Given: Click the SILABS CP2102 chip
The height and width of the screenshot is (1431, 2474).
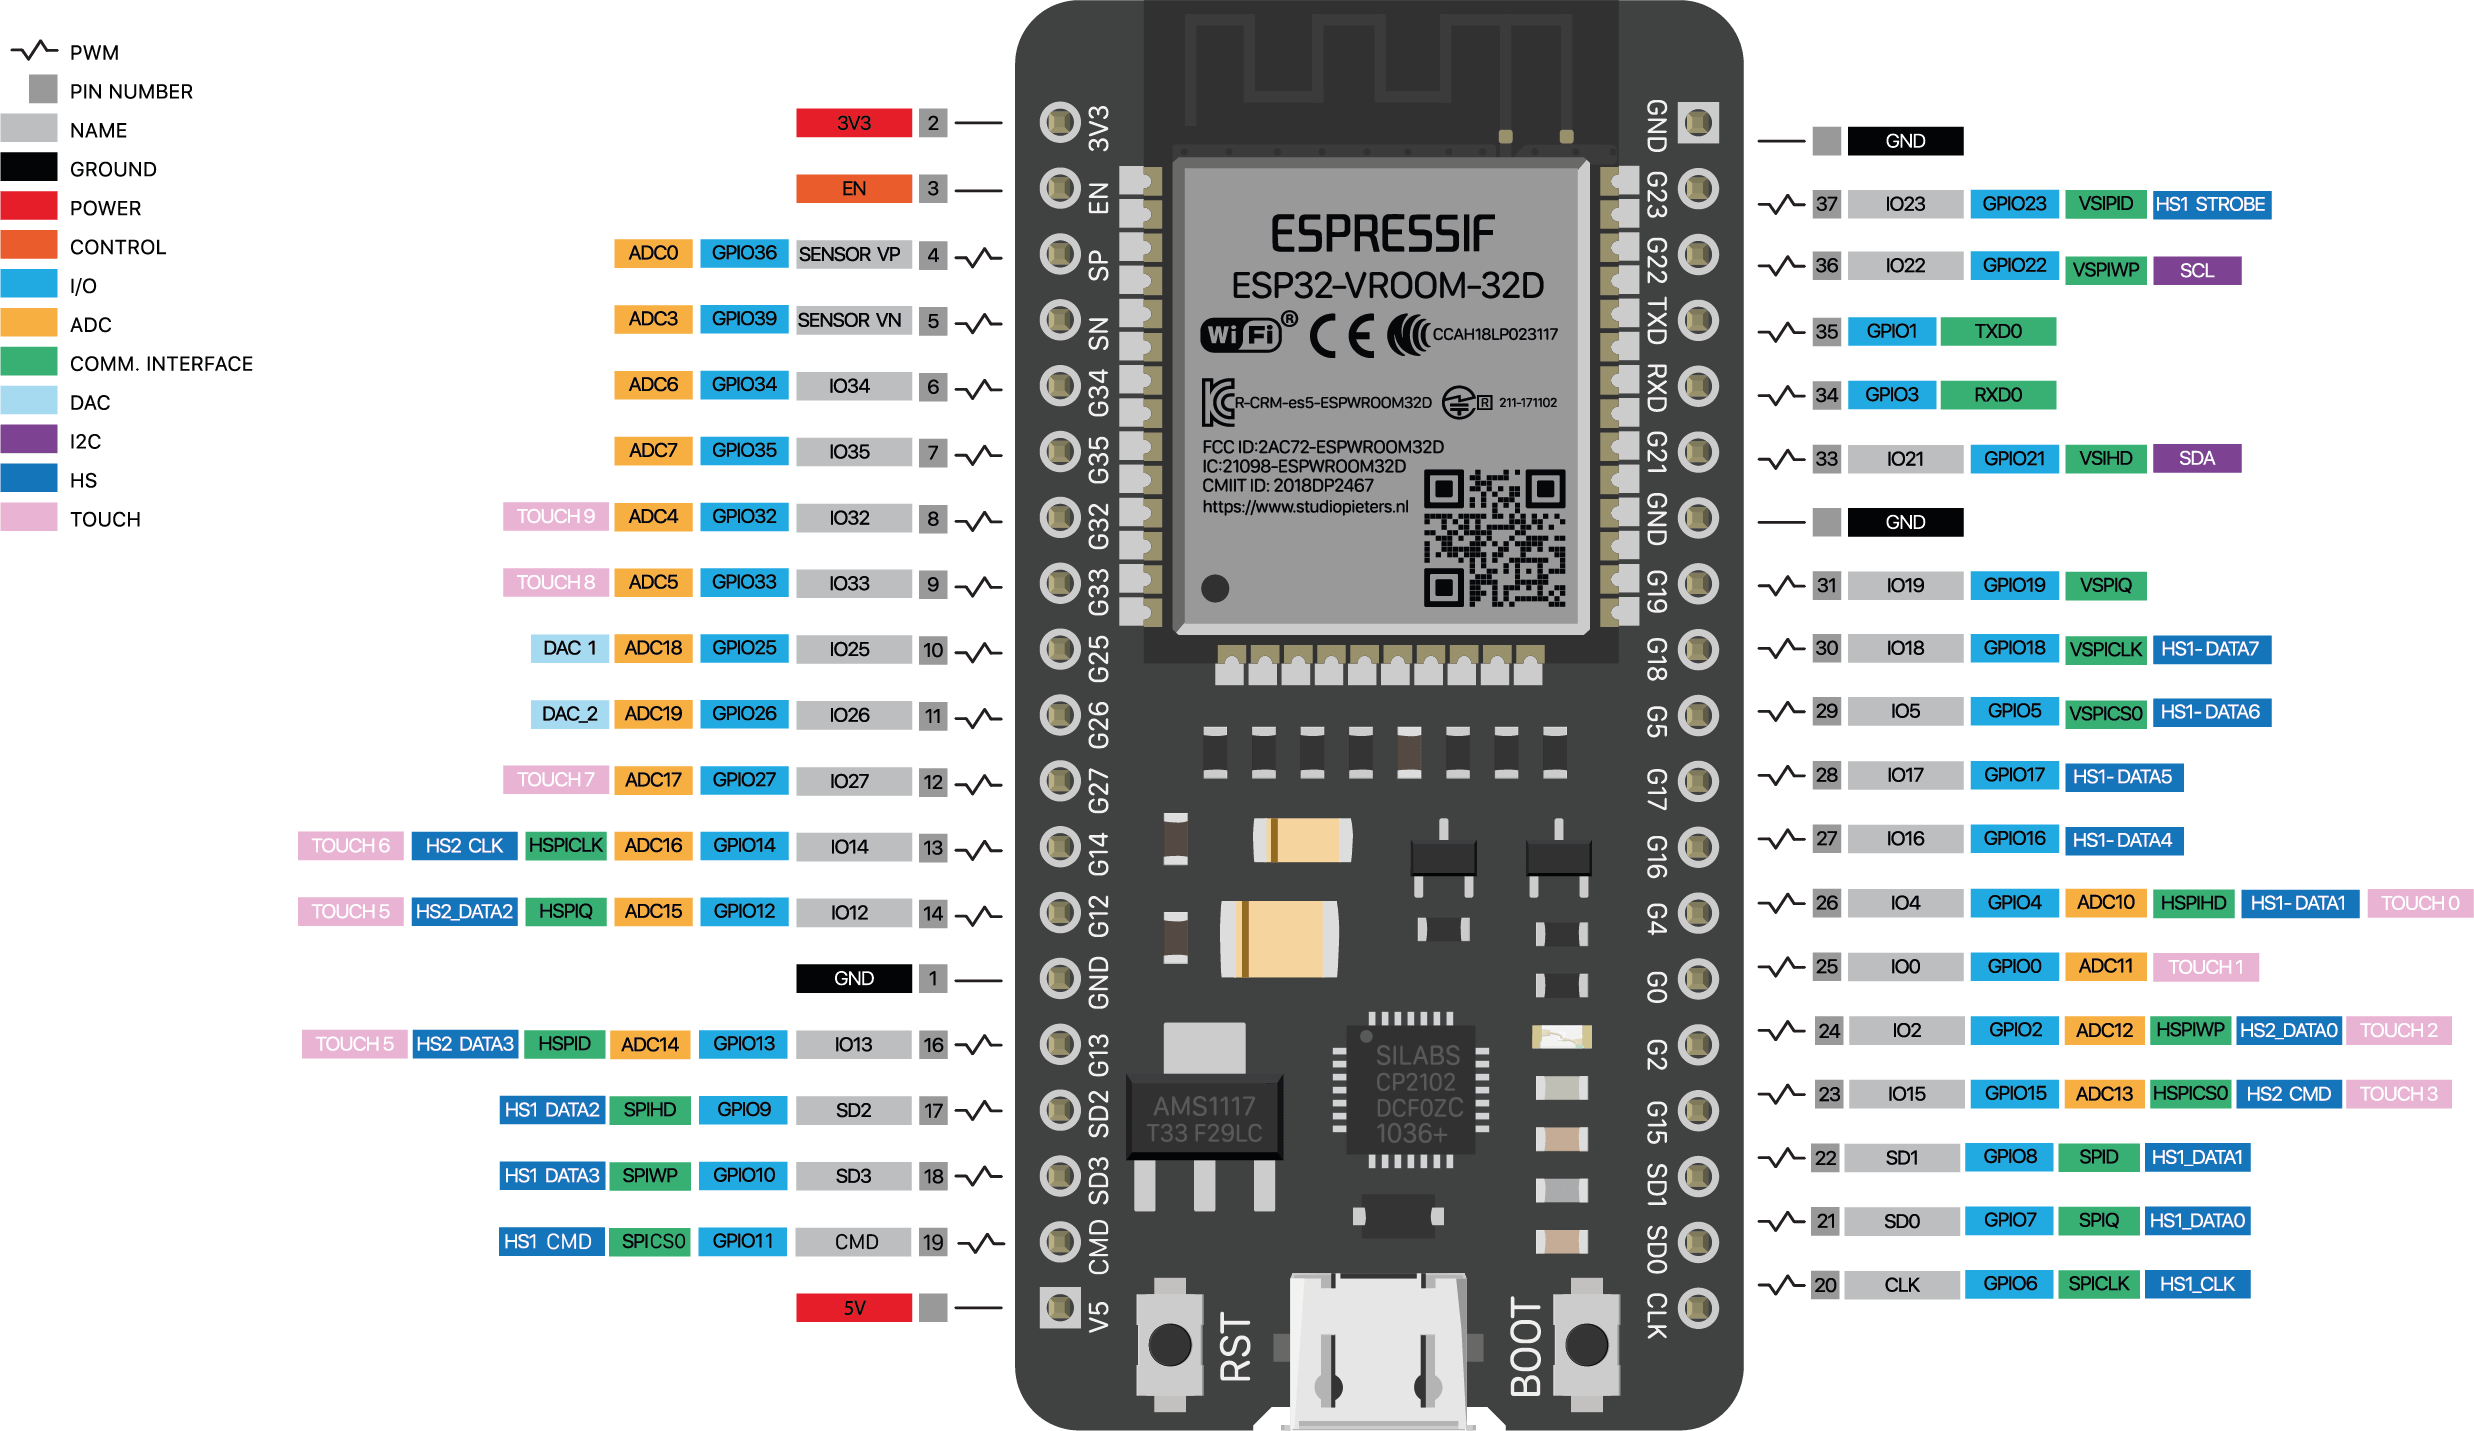Looking at the screenshot, I should coord(1410,1090).
